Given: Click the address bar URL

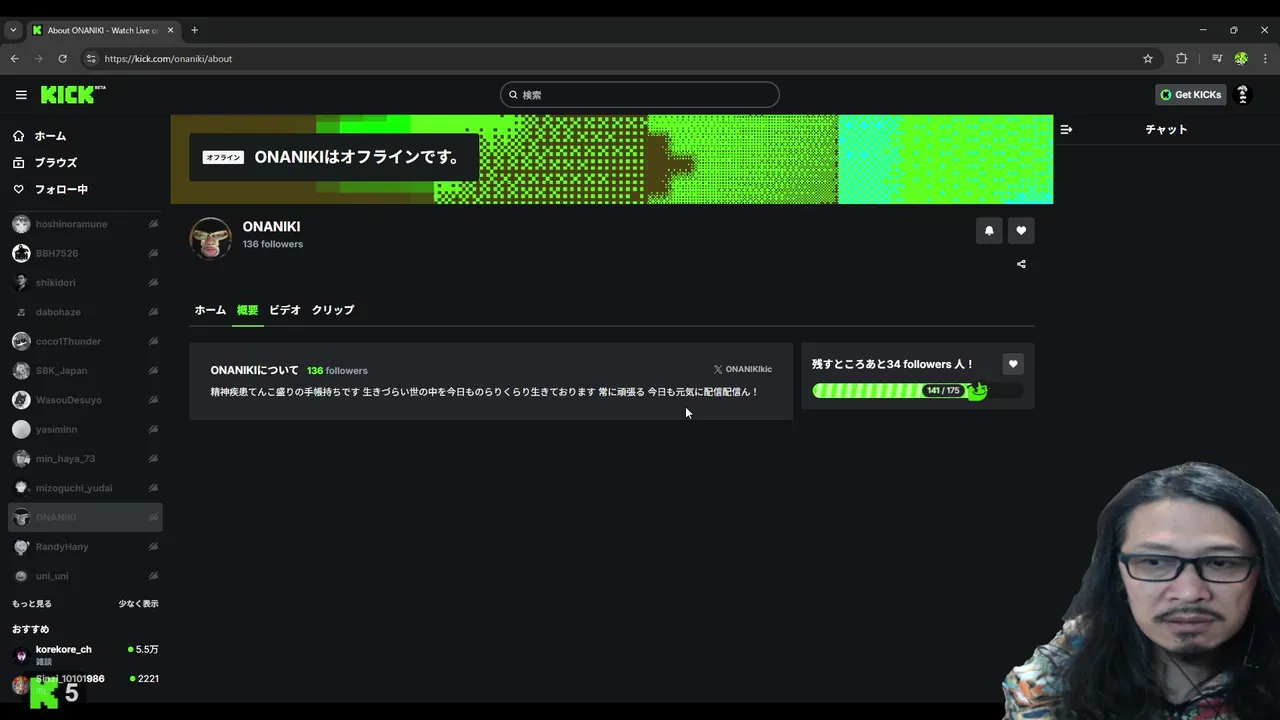Looking at the screenshot, I should (x=168, y=59).
